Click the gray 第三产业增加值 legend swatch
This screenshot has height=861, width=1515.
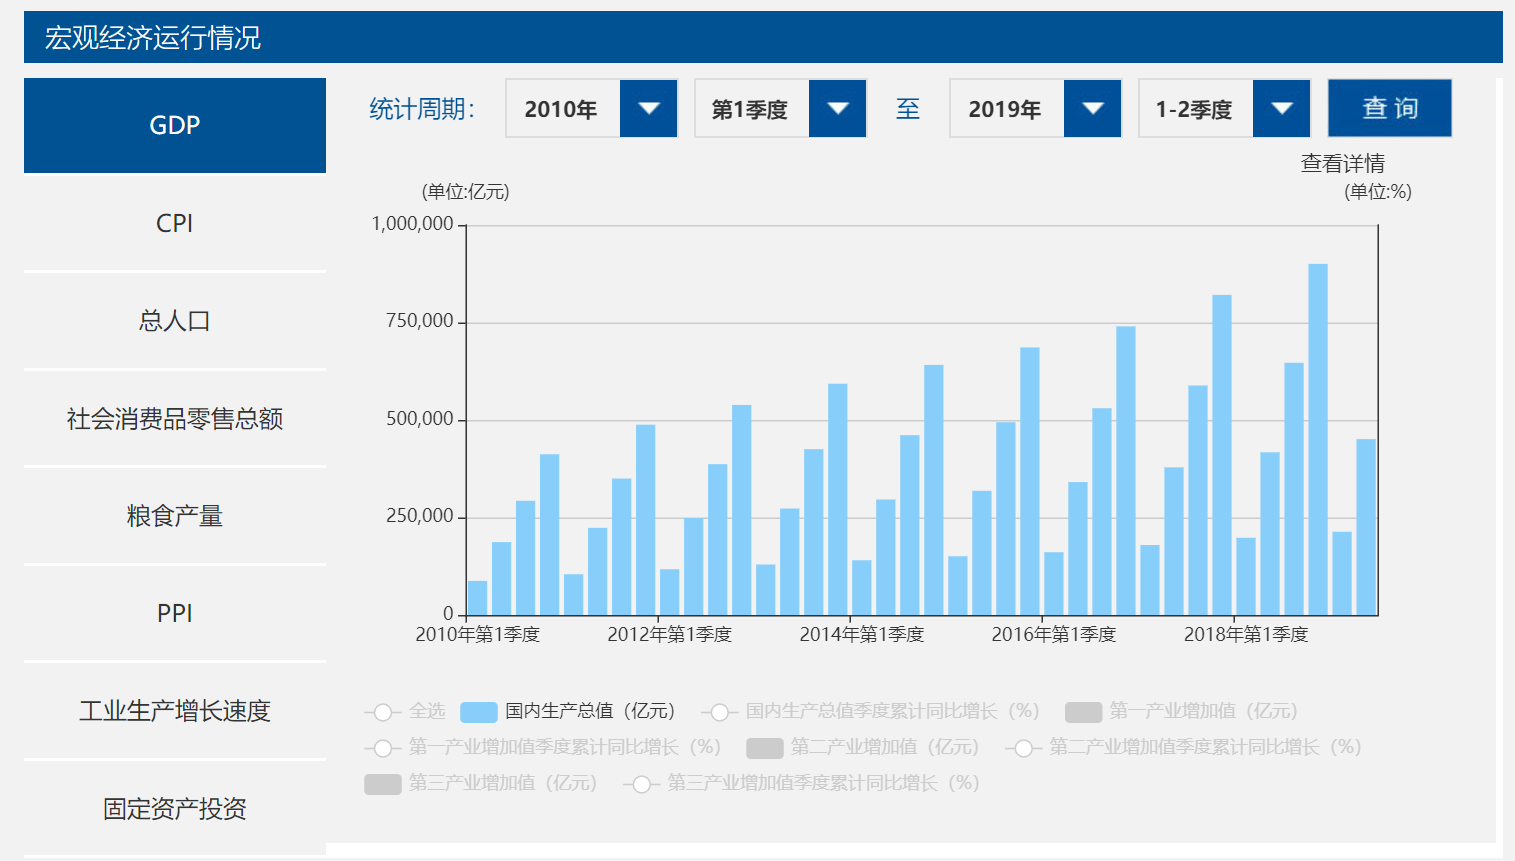pos(383,784)
